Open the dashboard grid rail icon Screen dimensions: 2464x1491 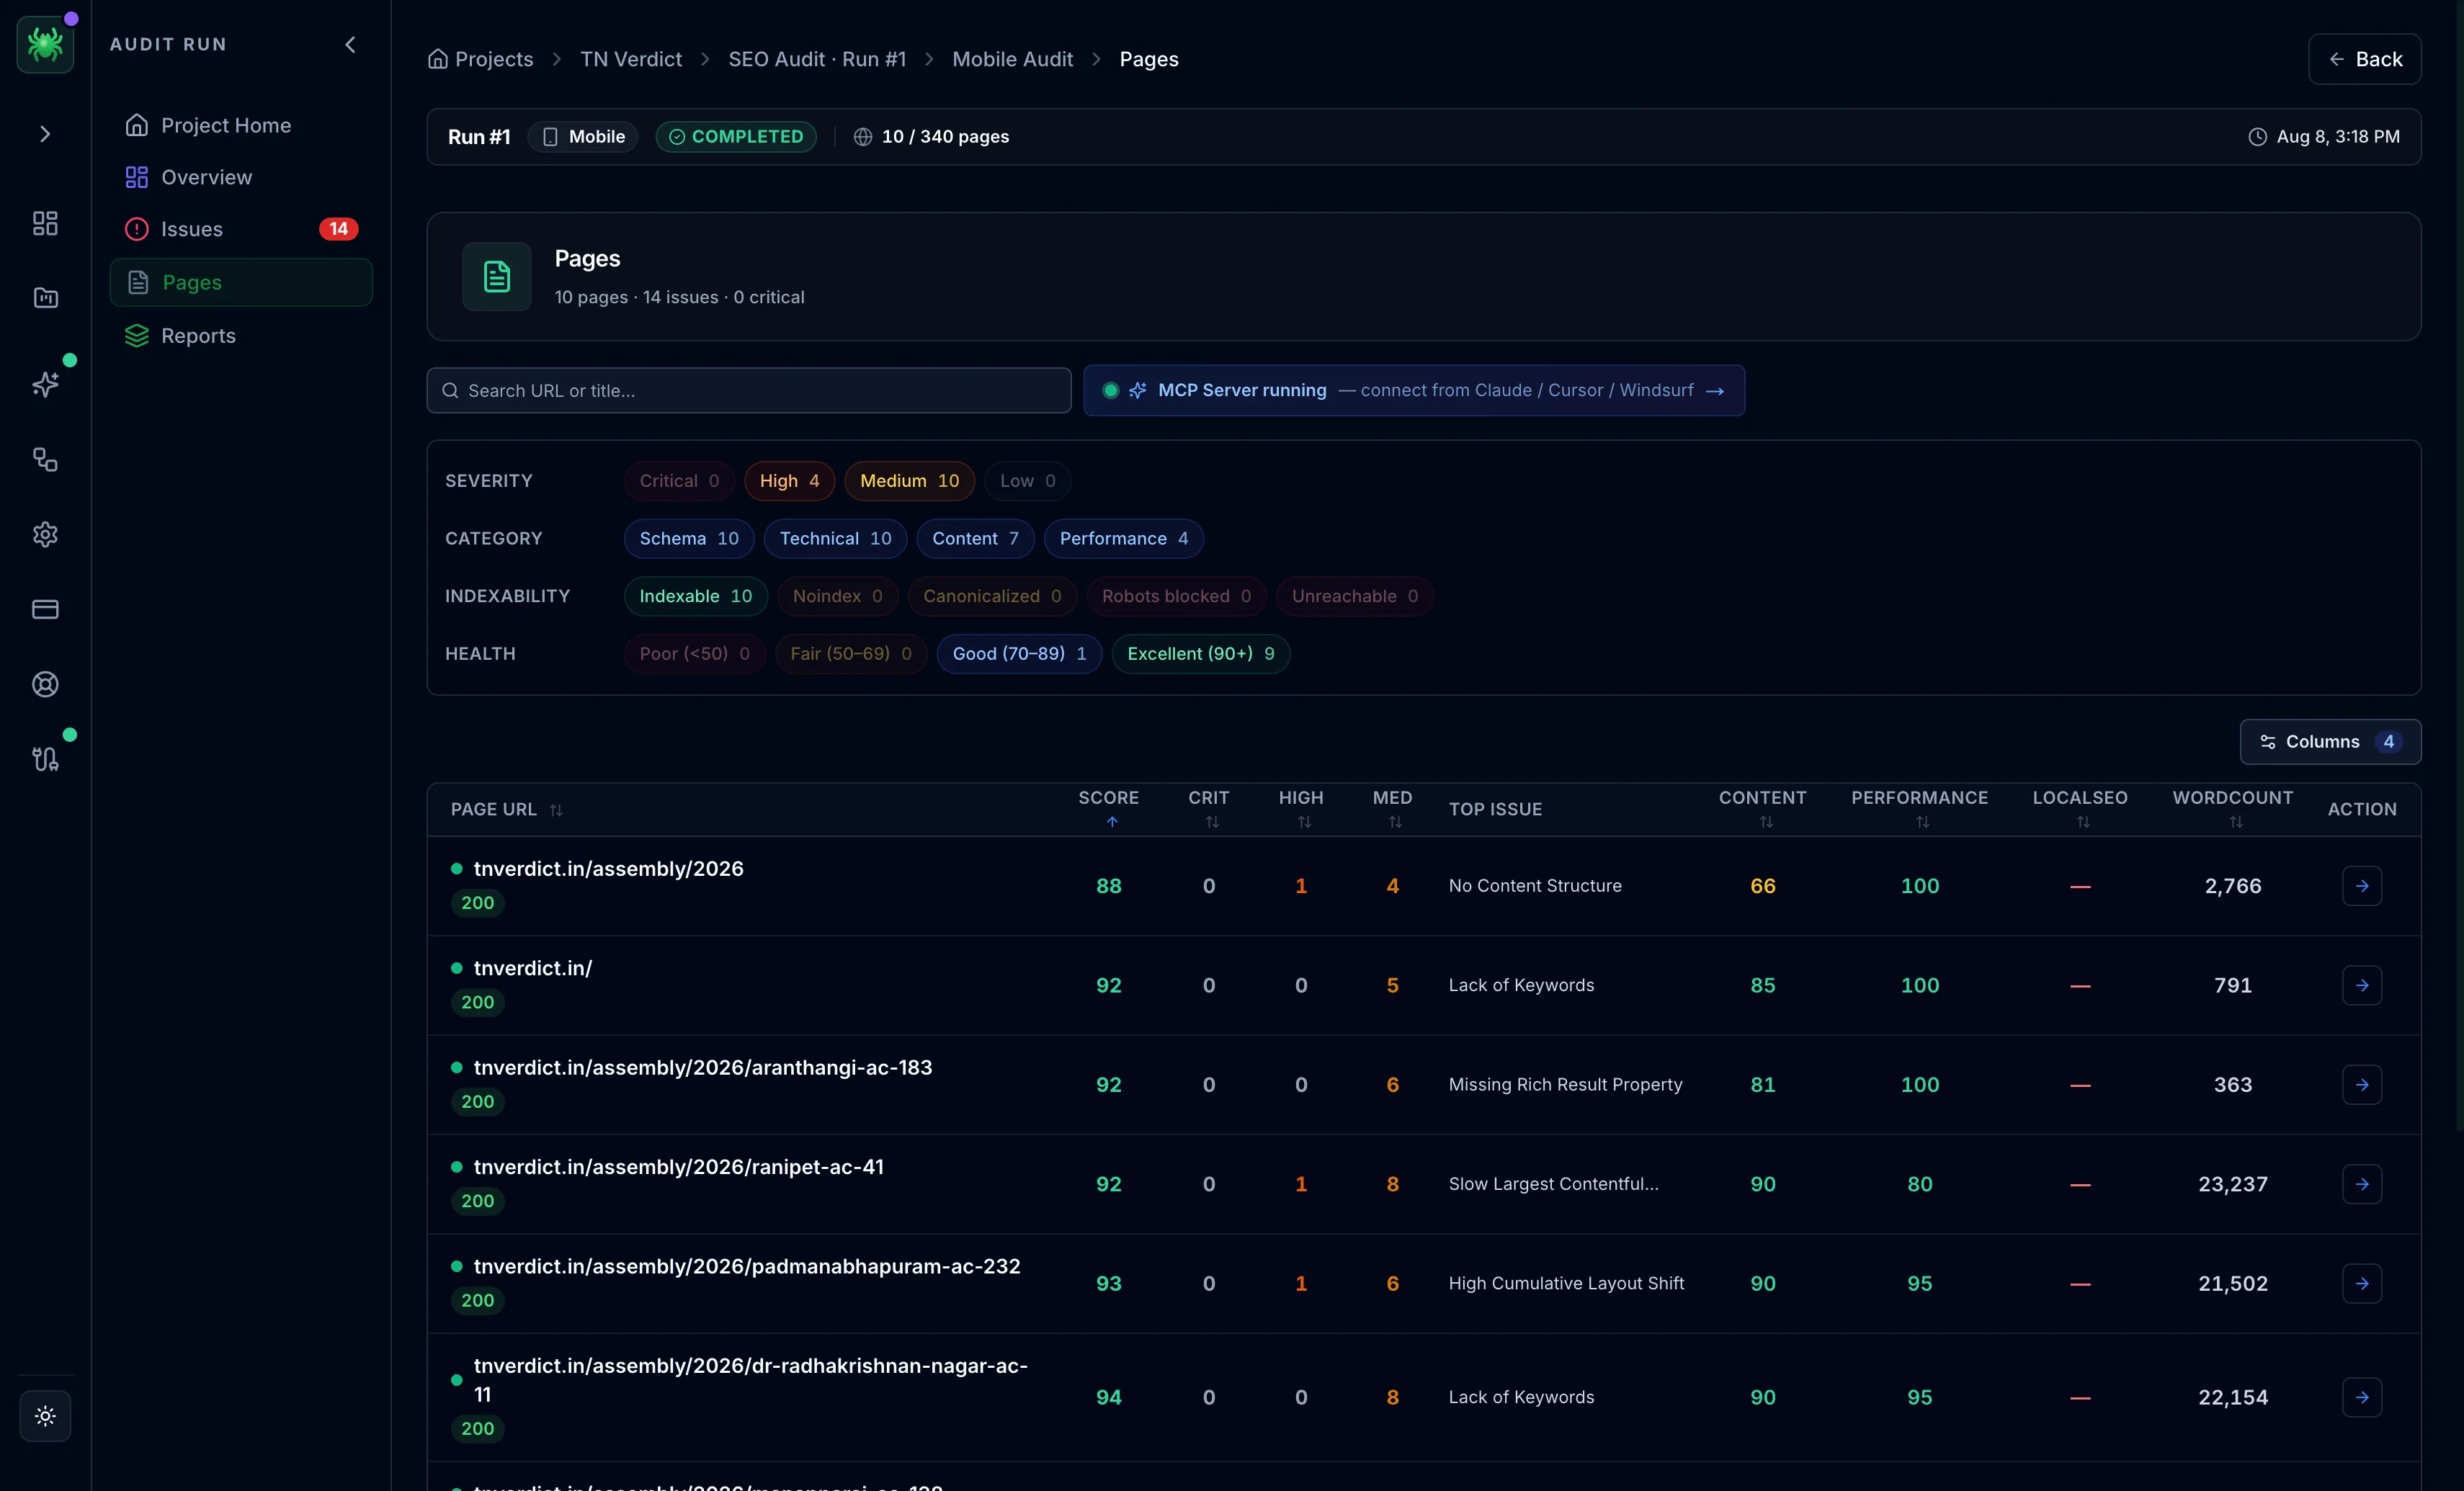pyautogui.click(x=45, y=223)
